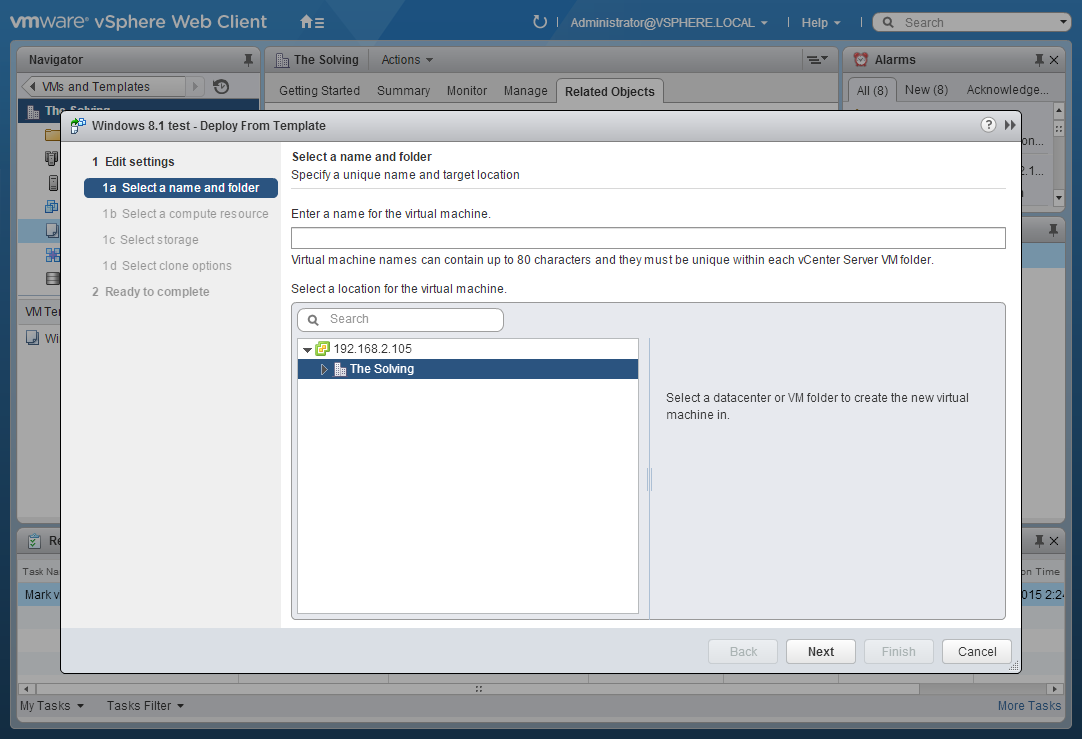Click the refresh icon in top bar

pos(540,22)
